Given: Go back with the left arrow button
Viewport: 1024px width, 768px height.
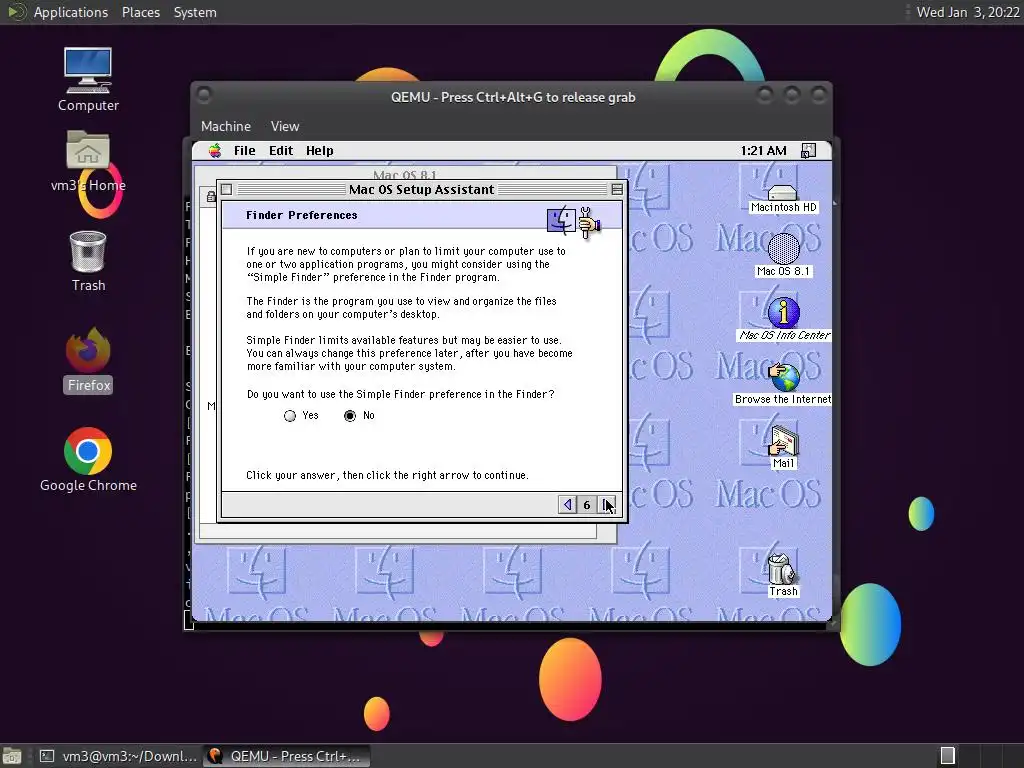Looking at the screenshot, I should 568,505.
